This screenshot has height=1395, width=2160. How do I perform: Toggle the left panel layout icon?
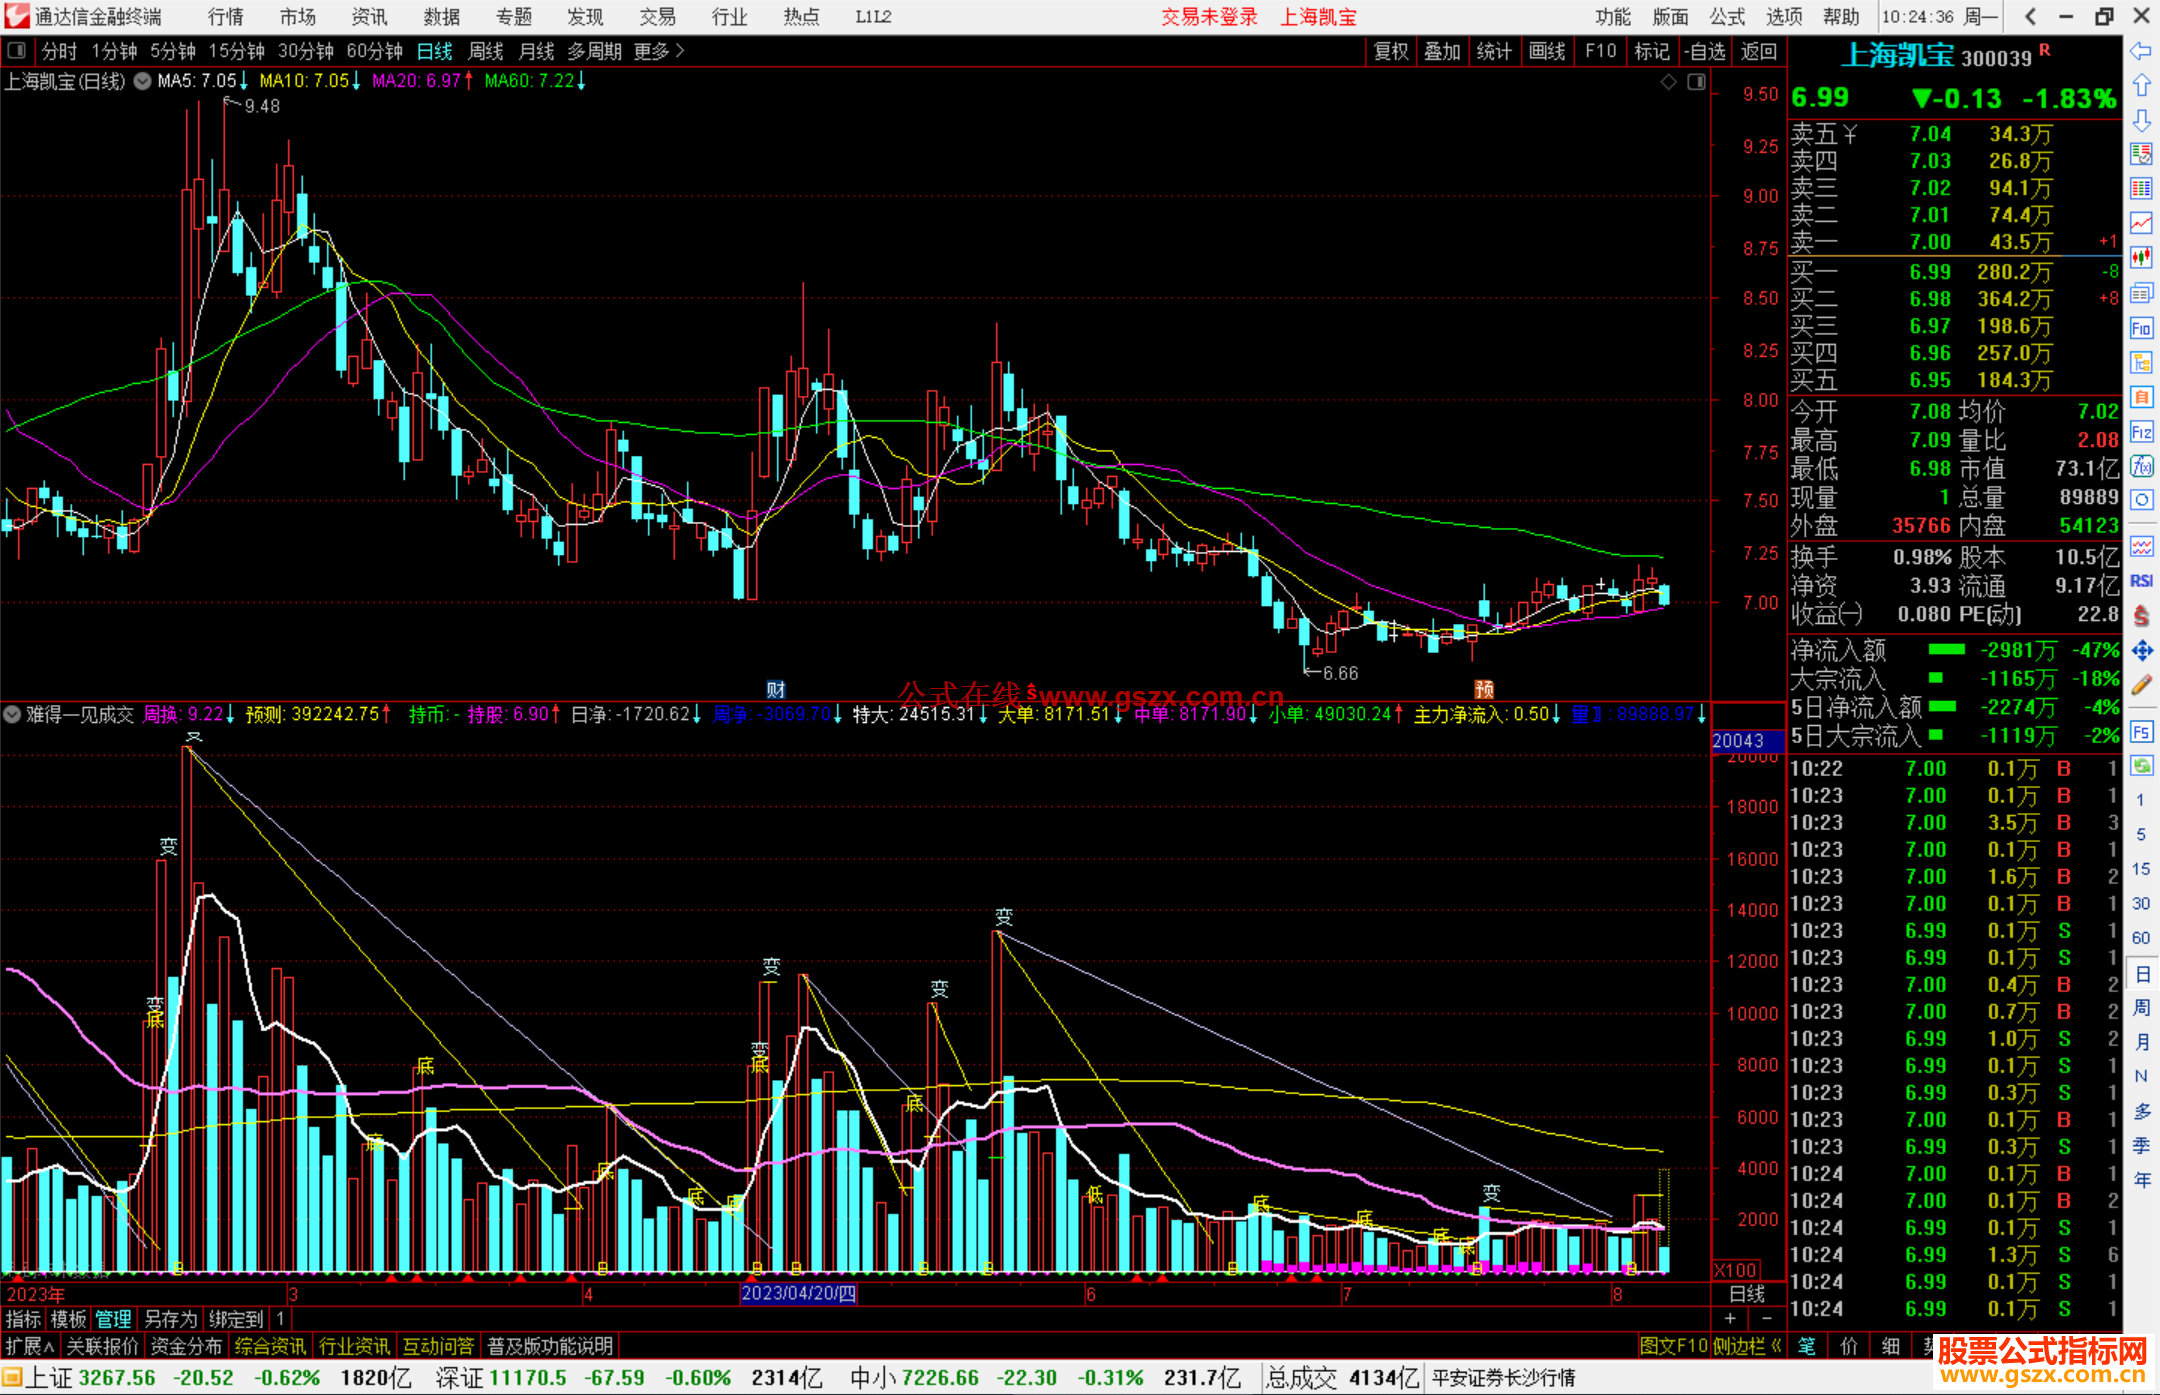pos(17,51)
